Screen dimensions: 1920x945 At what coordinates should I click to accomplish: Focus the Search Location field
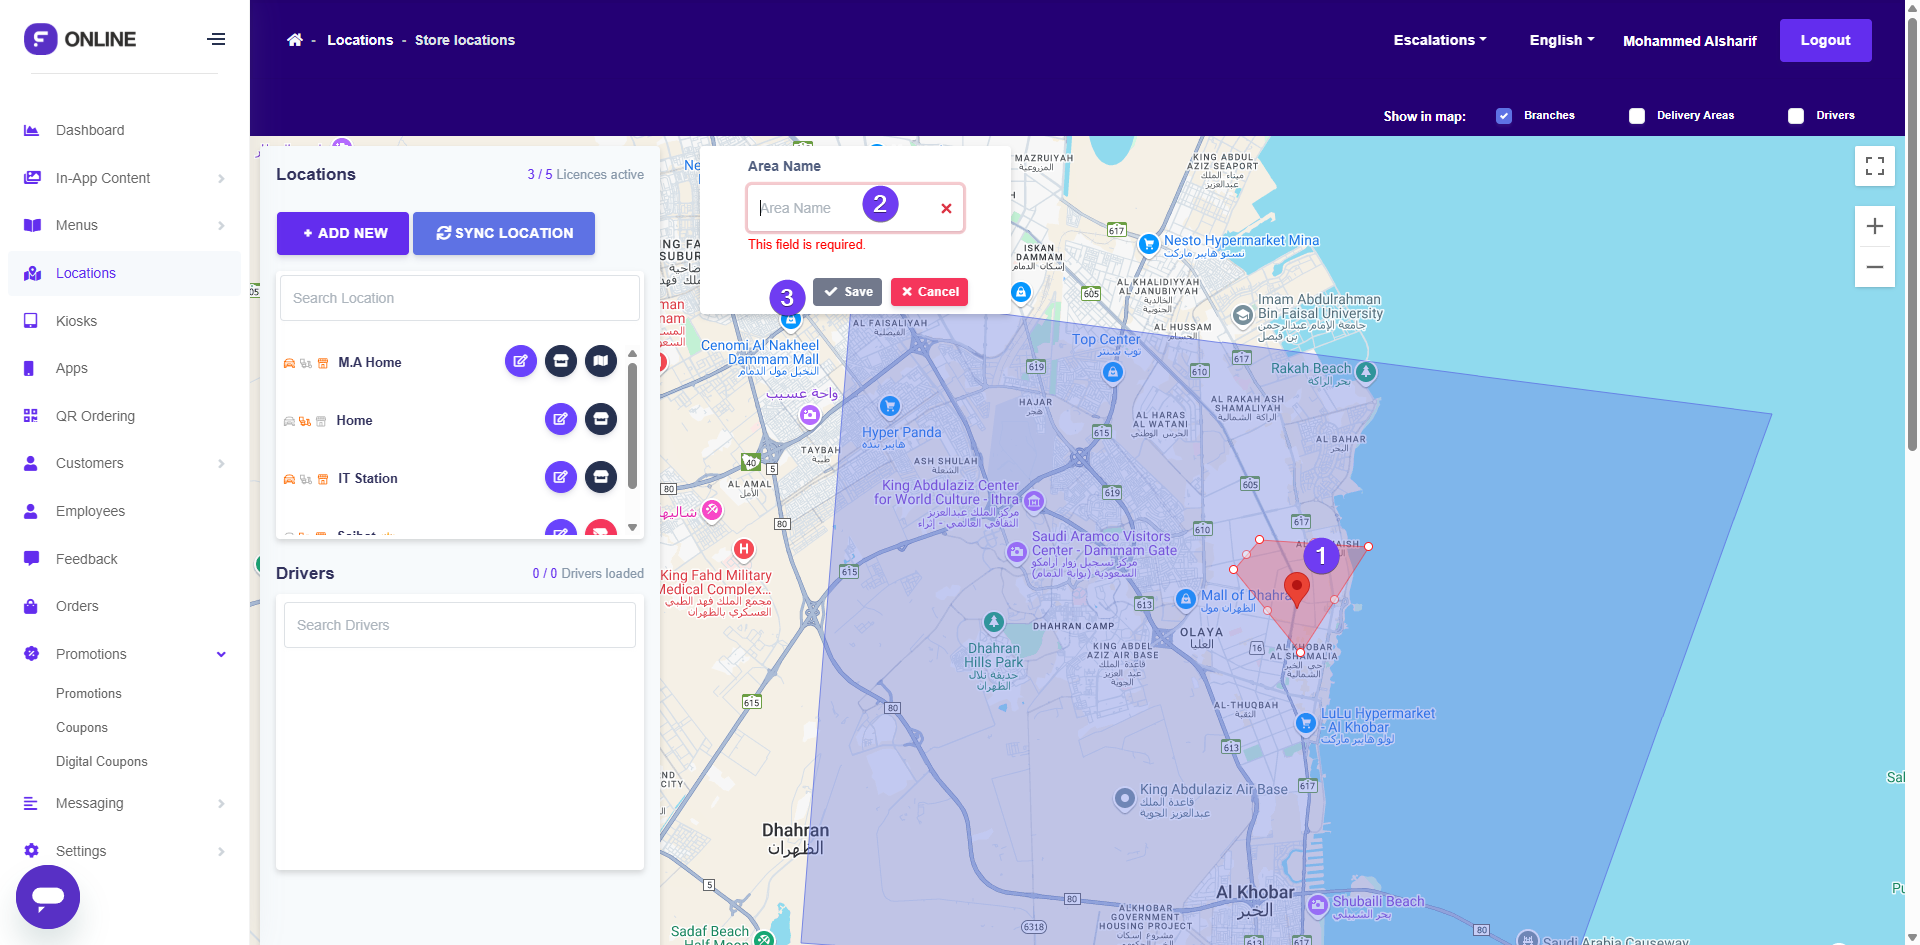coord(460,298)
